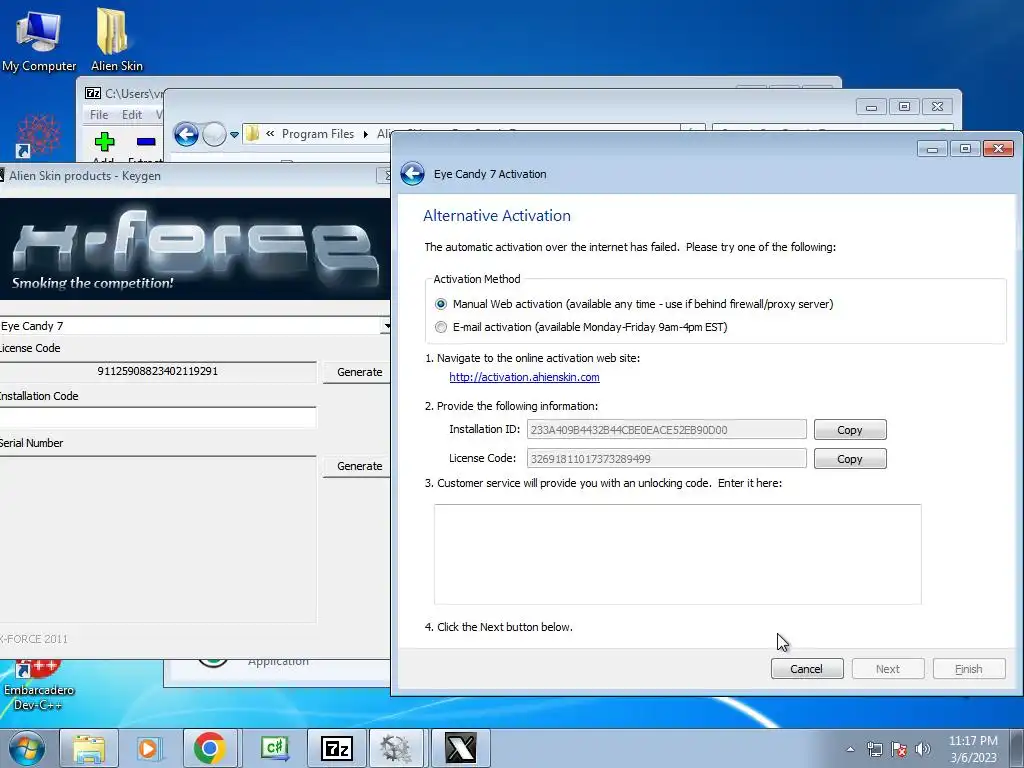
Task: Close the Eye Candy 7 Activation dialog
Action: click(998, 149)
